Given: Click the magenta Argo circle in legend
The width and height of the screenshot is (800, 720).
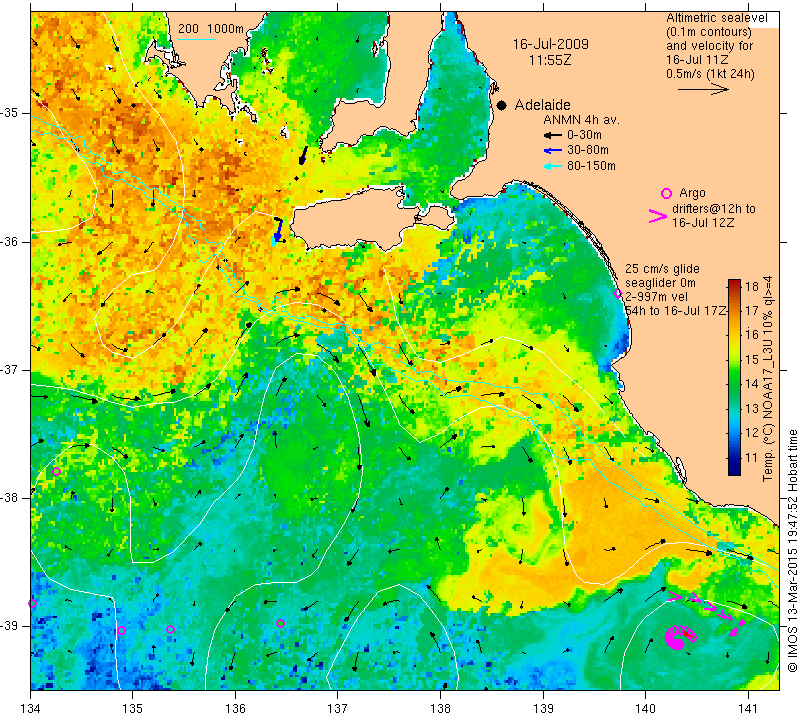Looking at the screenshot, I should [666, 193].
